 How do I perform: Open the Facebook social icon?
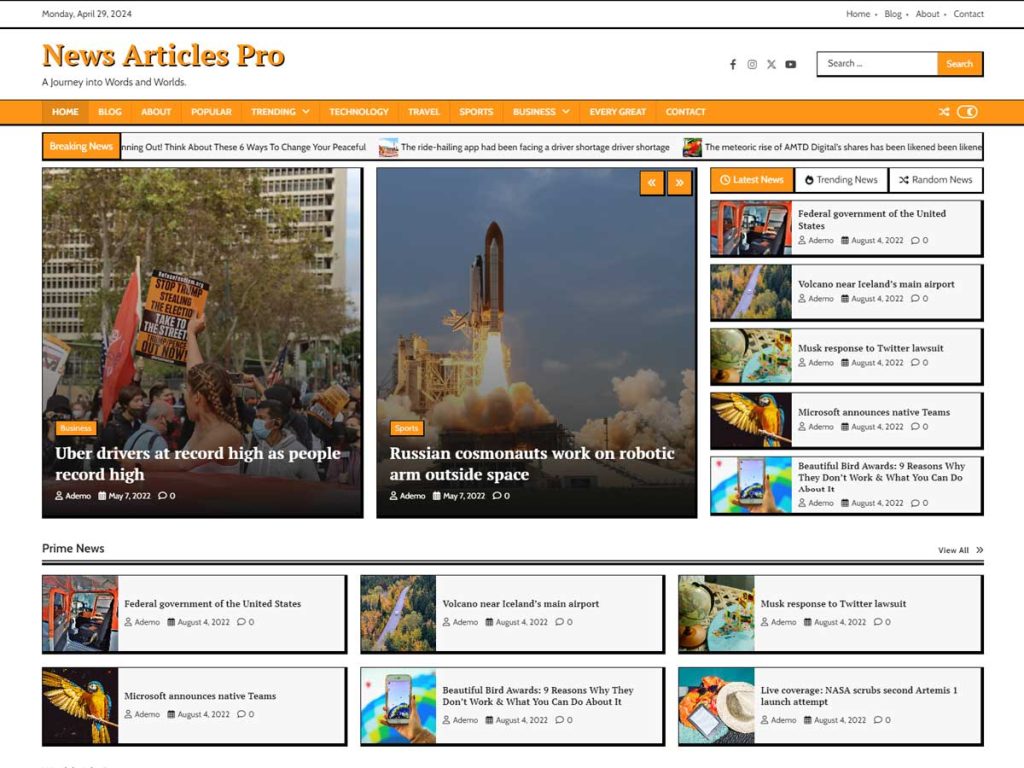coord(733,64)
